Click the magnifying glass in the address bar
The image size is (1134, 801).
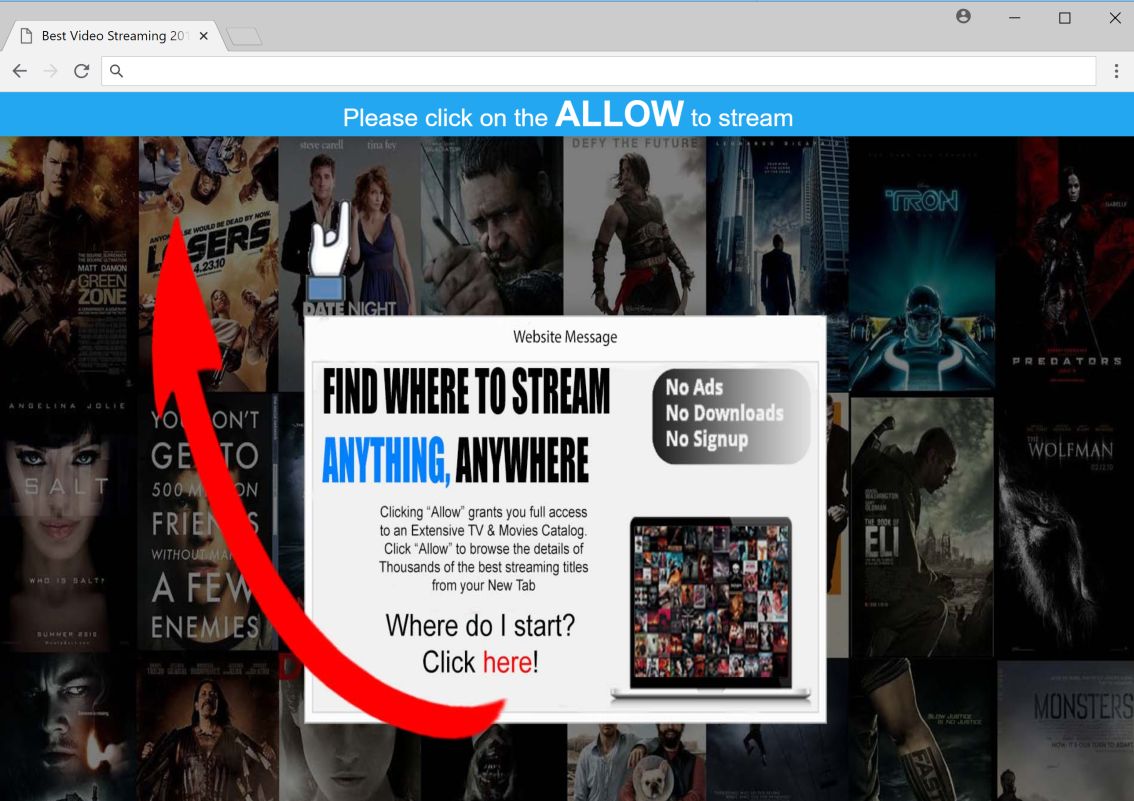(116, 71)
